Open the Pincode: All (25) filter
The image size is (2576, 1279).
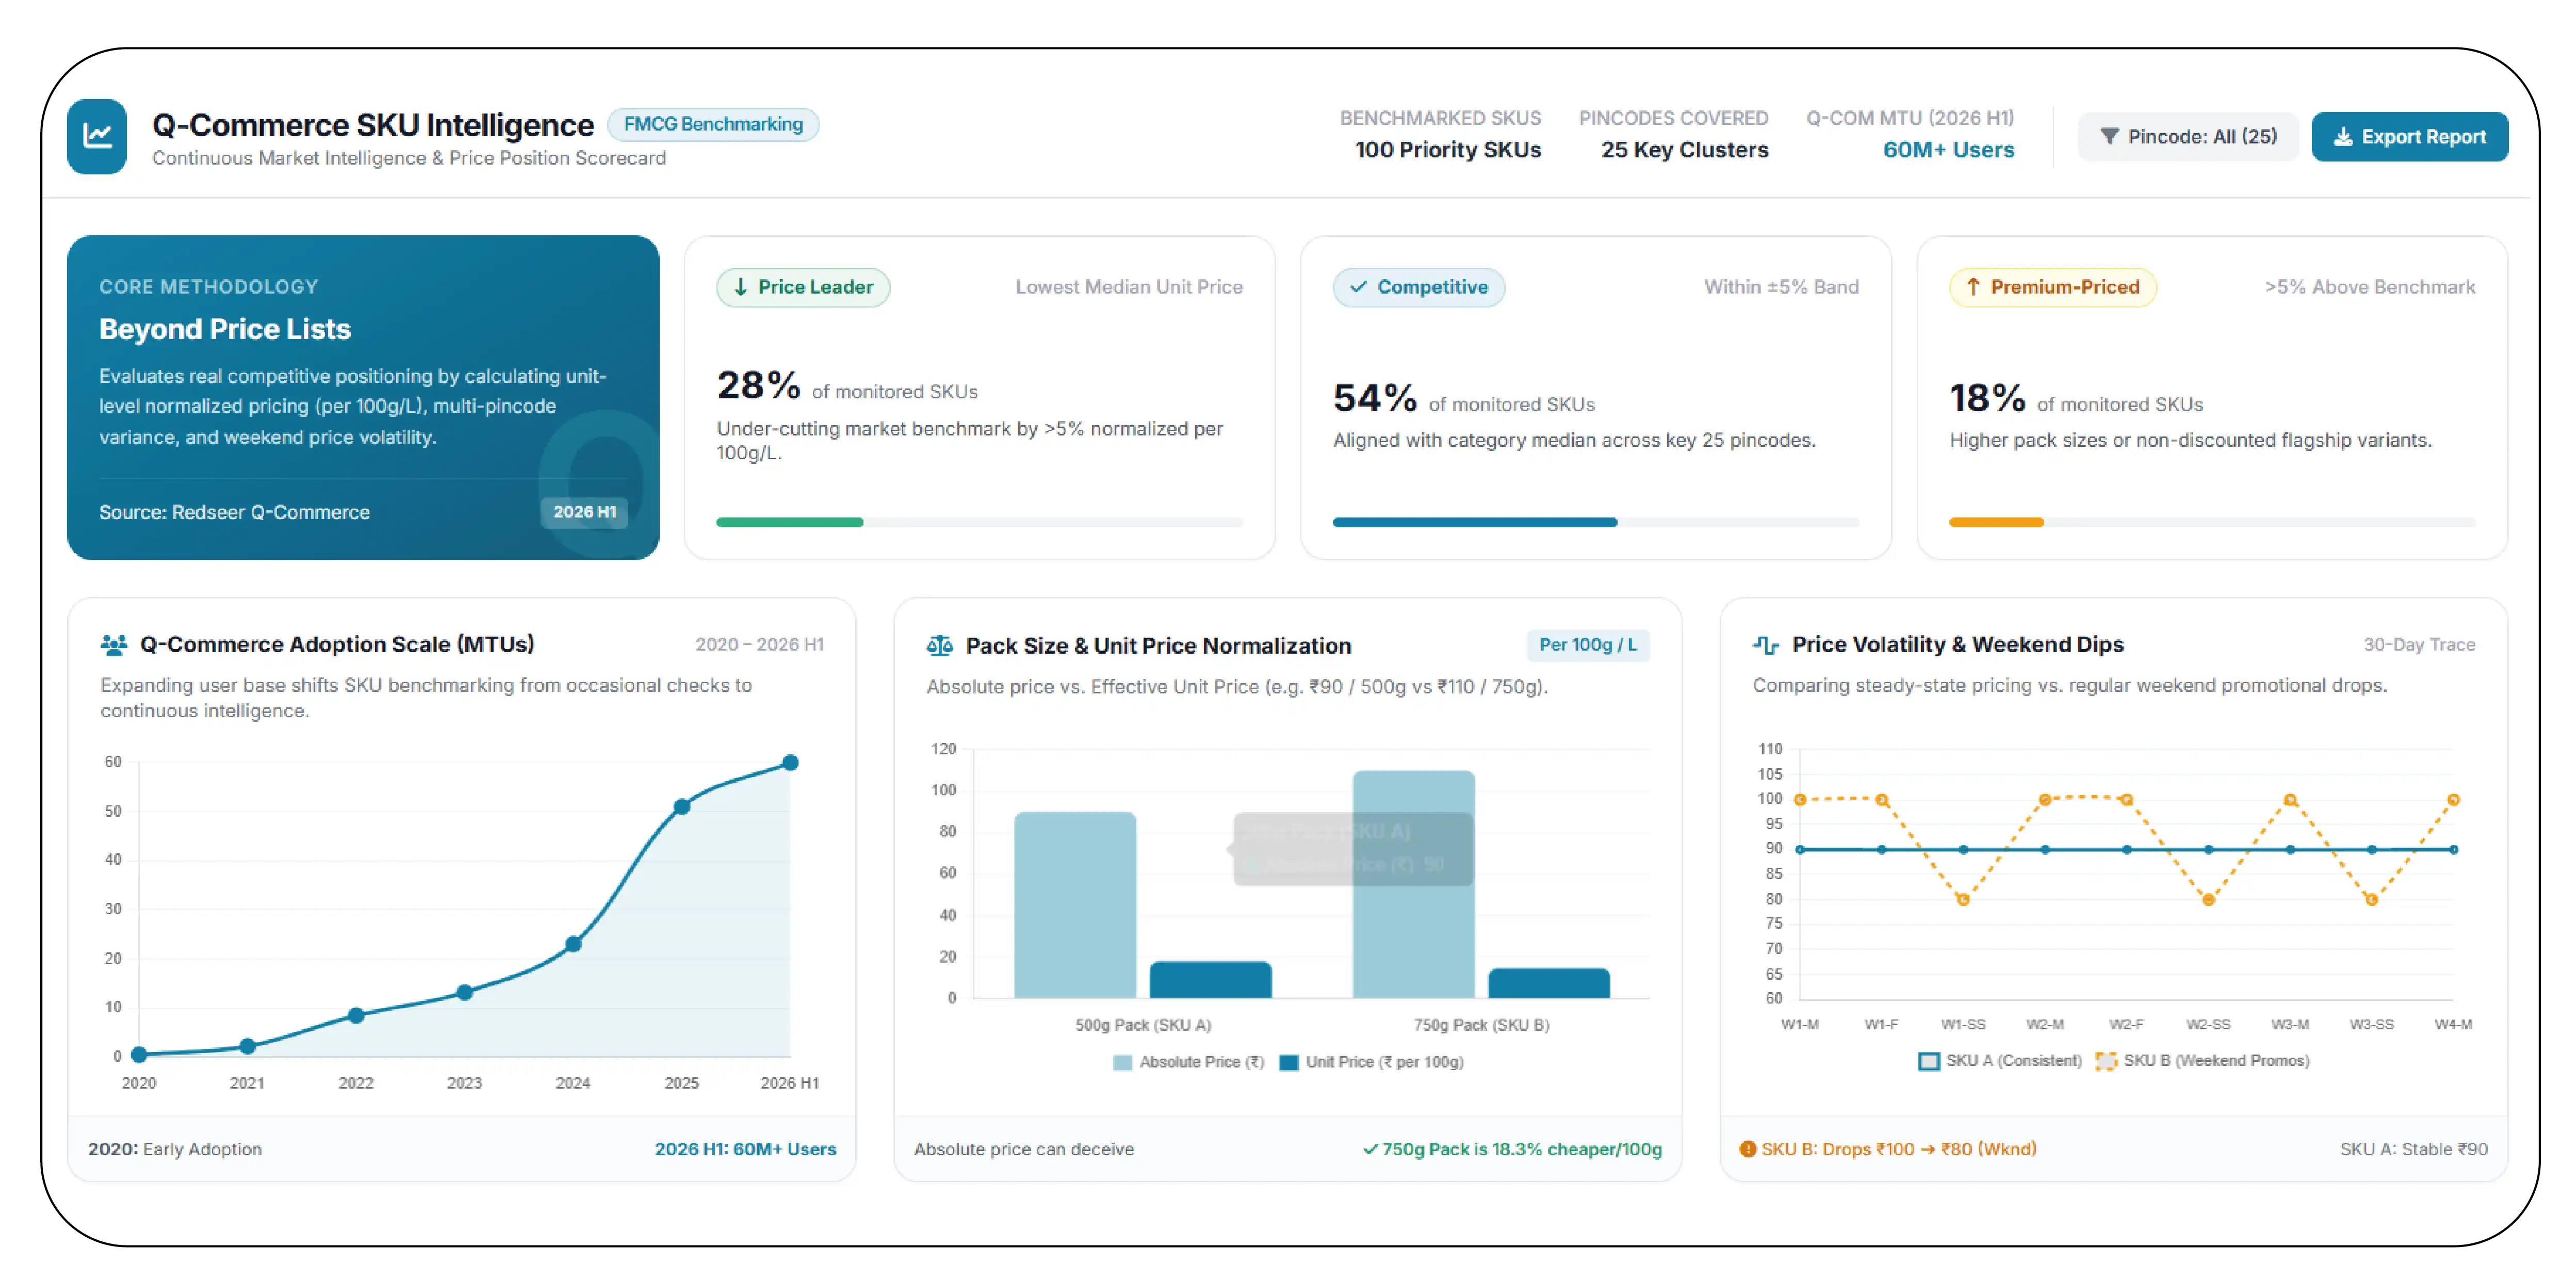click(x=2188, y=137)
